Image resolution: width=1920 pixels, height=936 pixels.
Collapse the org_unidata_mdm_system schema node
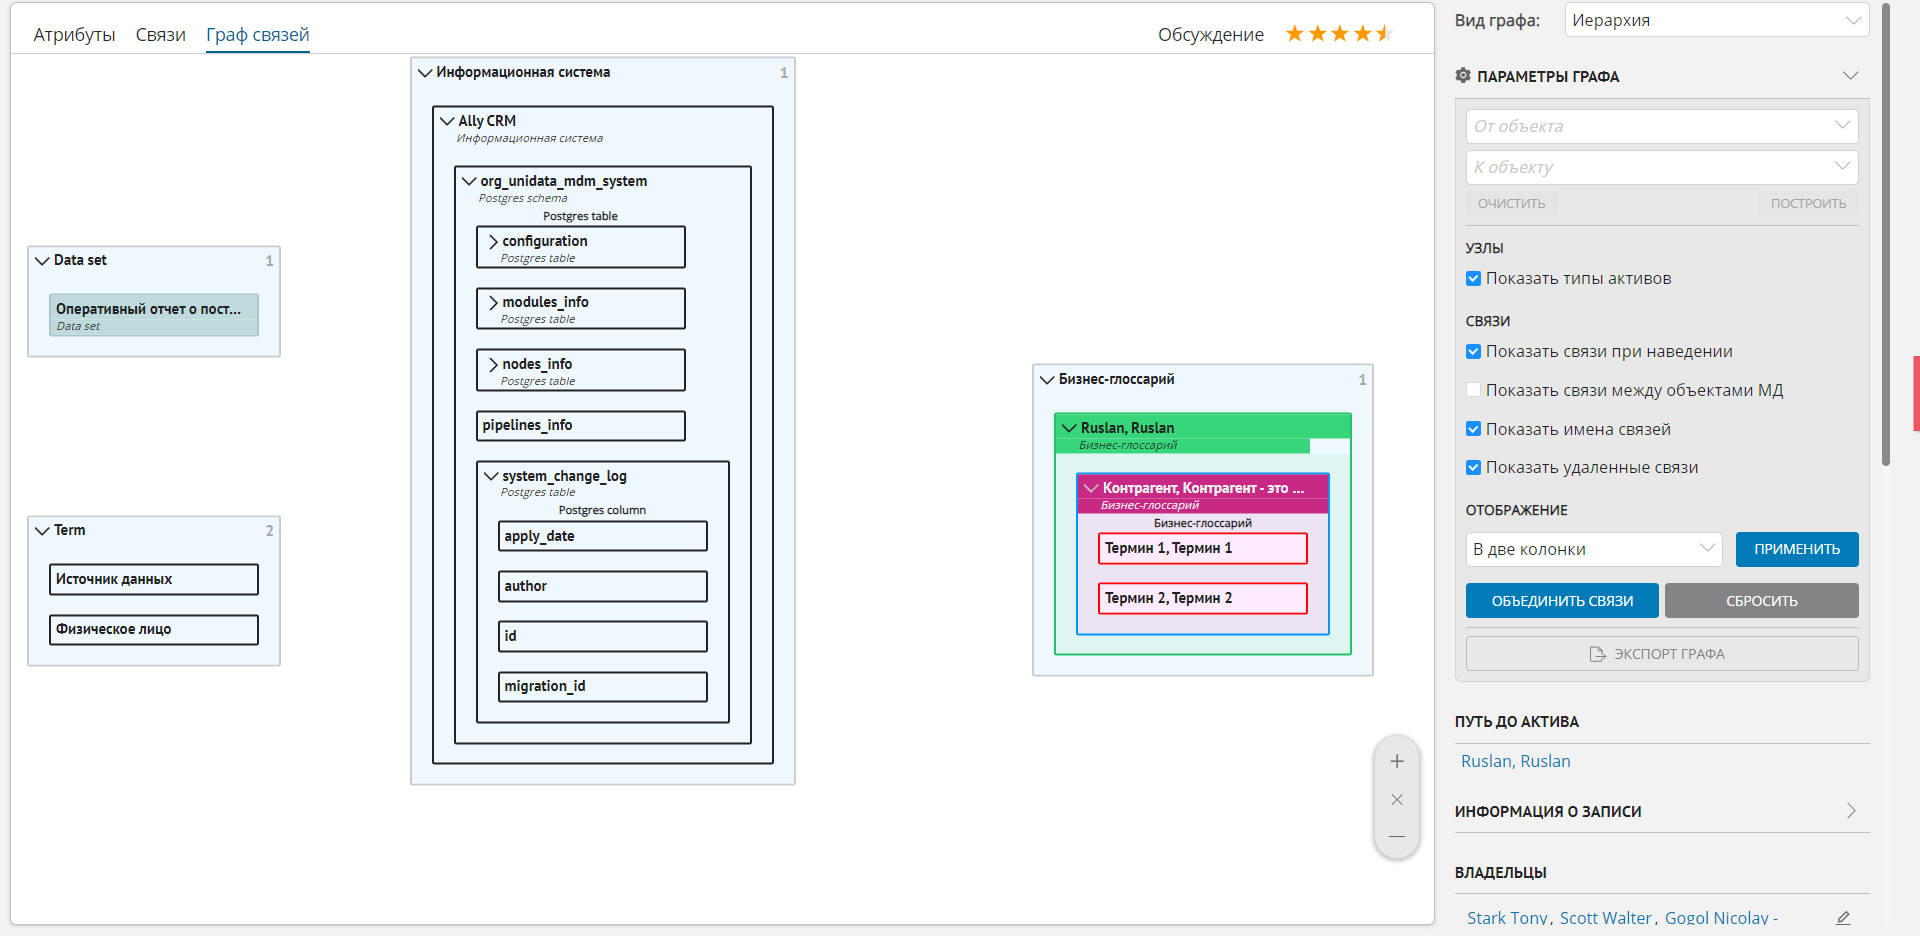pyautogui.click(x=469, y=181)
